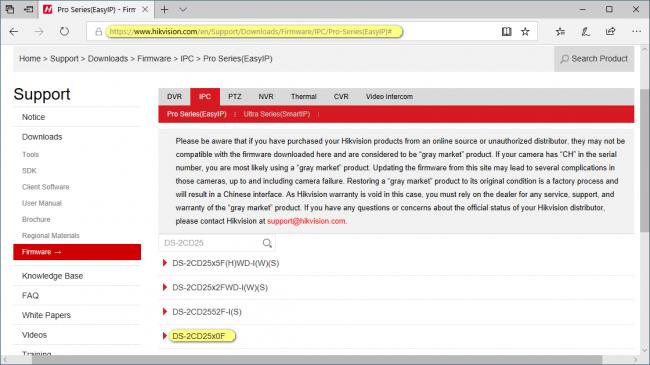
Task: Share this page icon
Action: (x=611, y=32)
